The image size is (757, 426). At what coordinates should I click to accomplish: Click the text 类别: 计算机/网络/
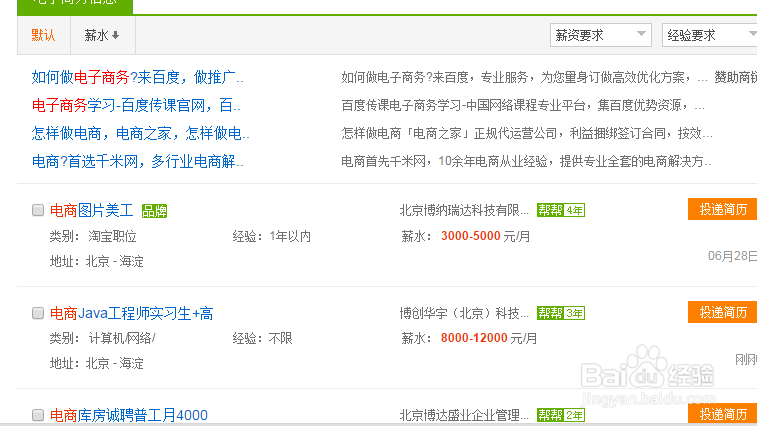102,338
